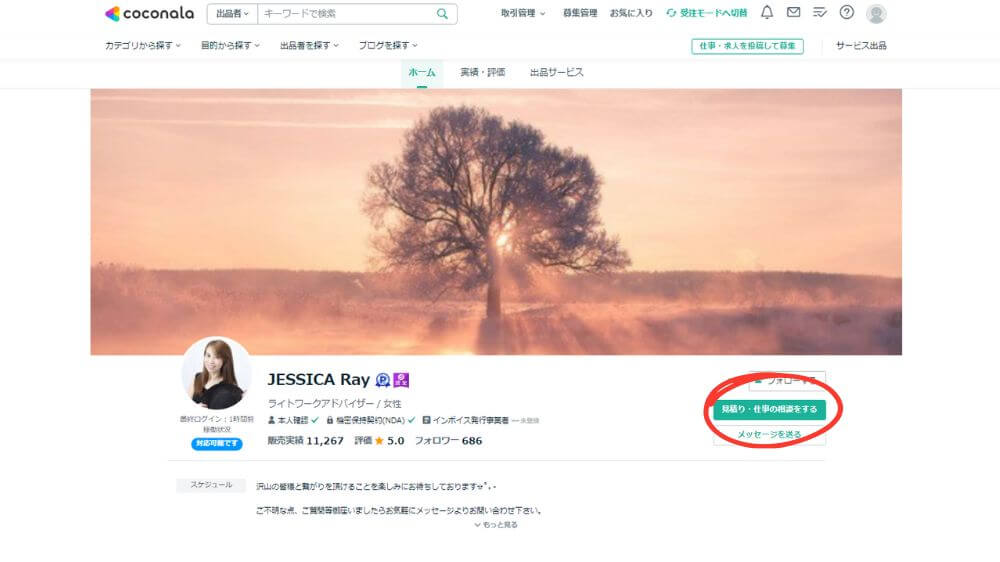Switch to 受注モード using the toggle link
Viewport: 1000px width, 562px height.
707,13
